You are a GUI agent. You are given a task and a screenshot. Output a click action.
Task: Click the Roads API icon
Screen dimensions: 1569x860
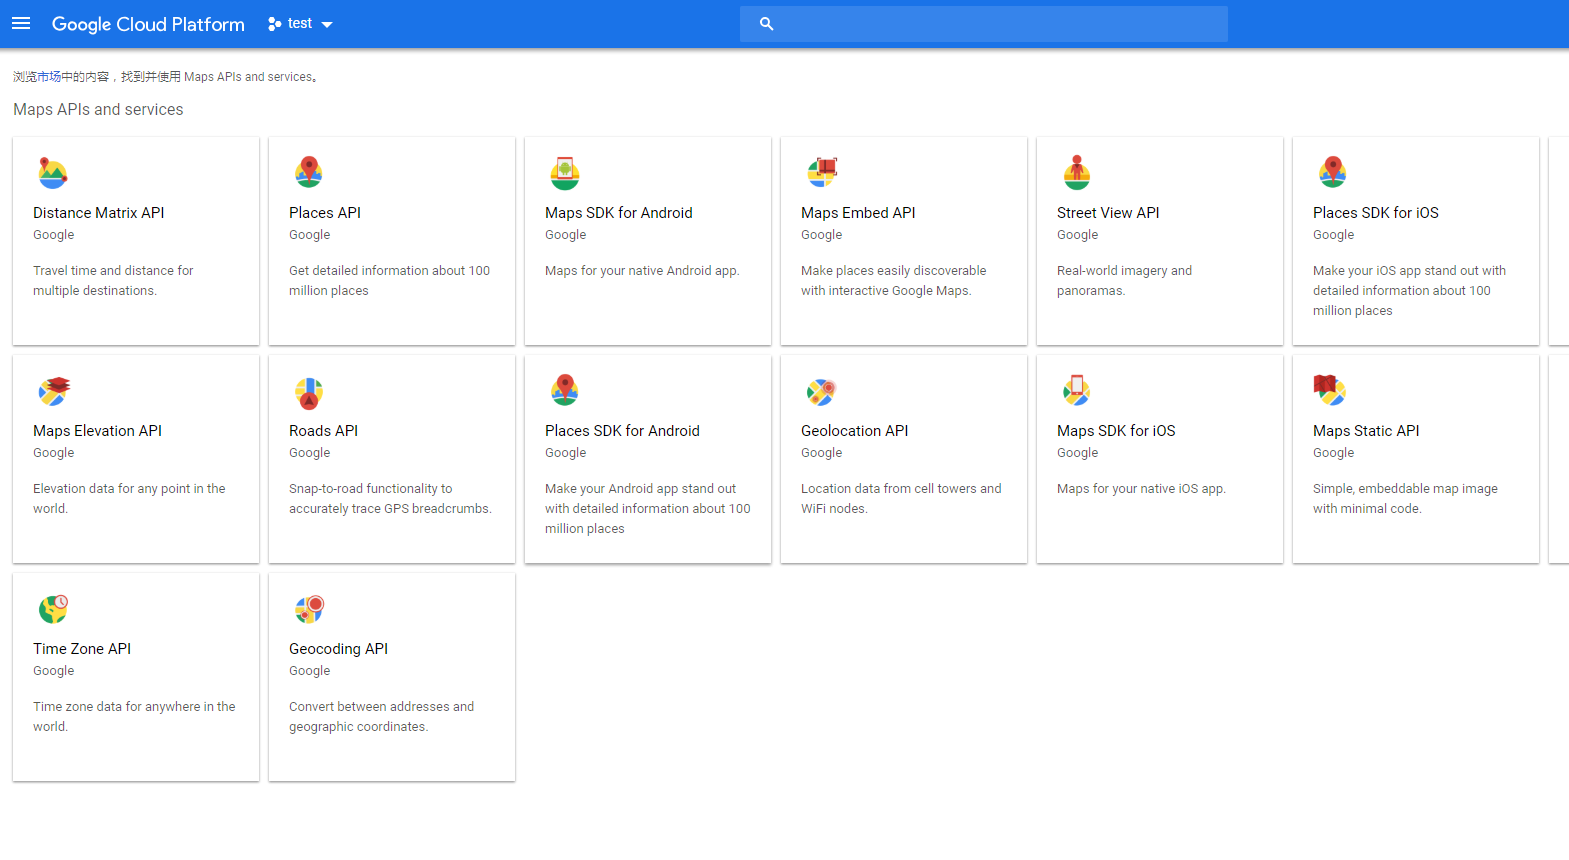[309, 393]
